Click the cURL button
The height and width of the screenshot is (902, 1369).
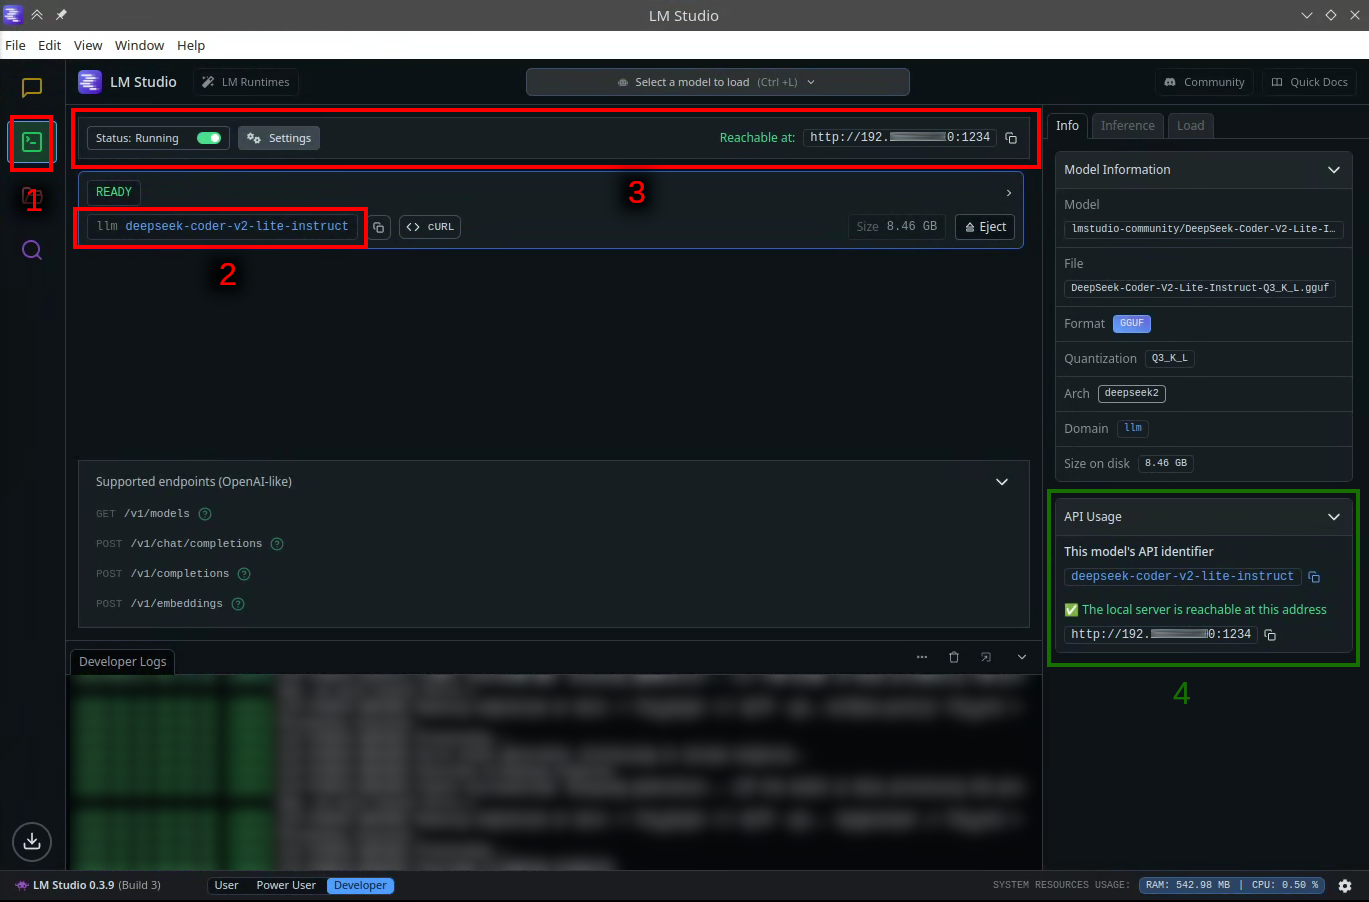click(430, 227)
